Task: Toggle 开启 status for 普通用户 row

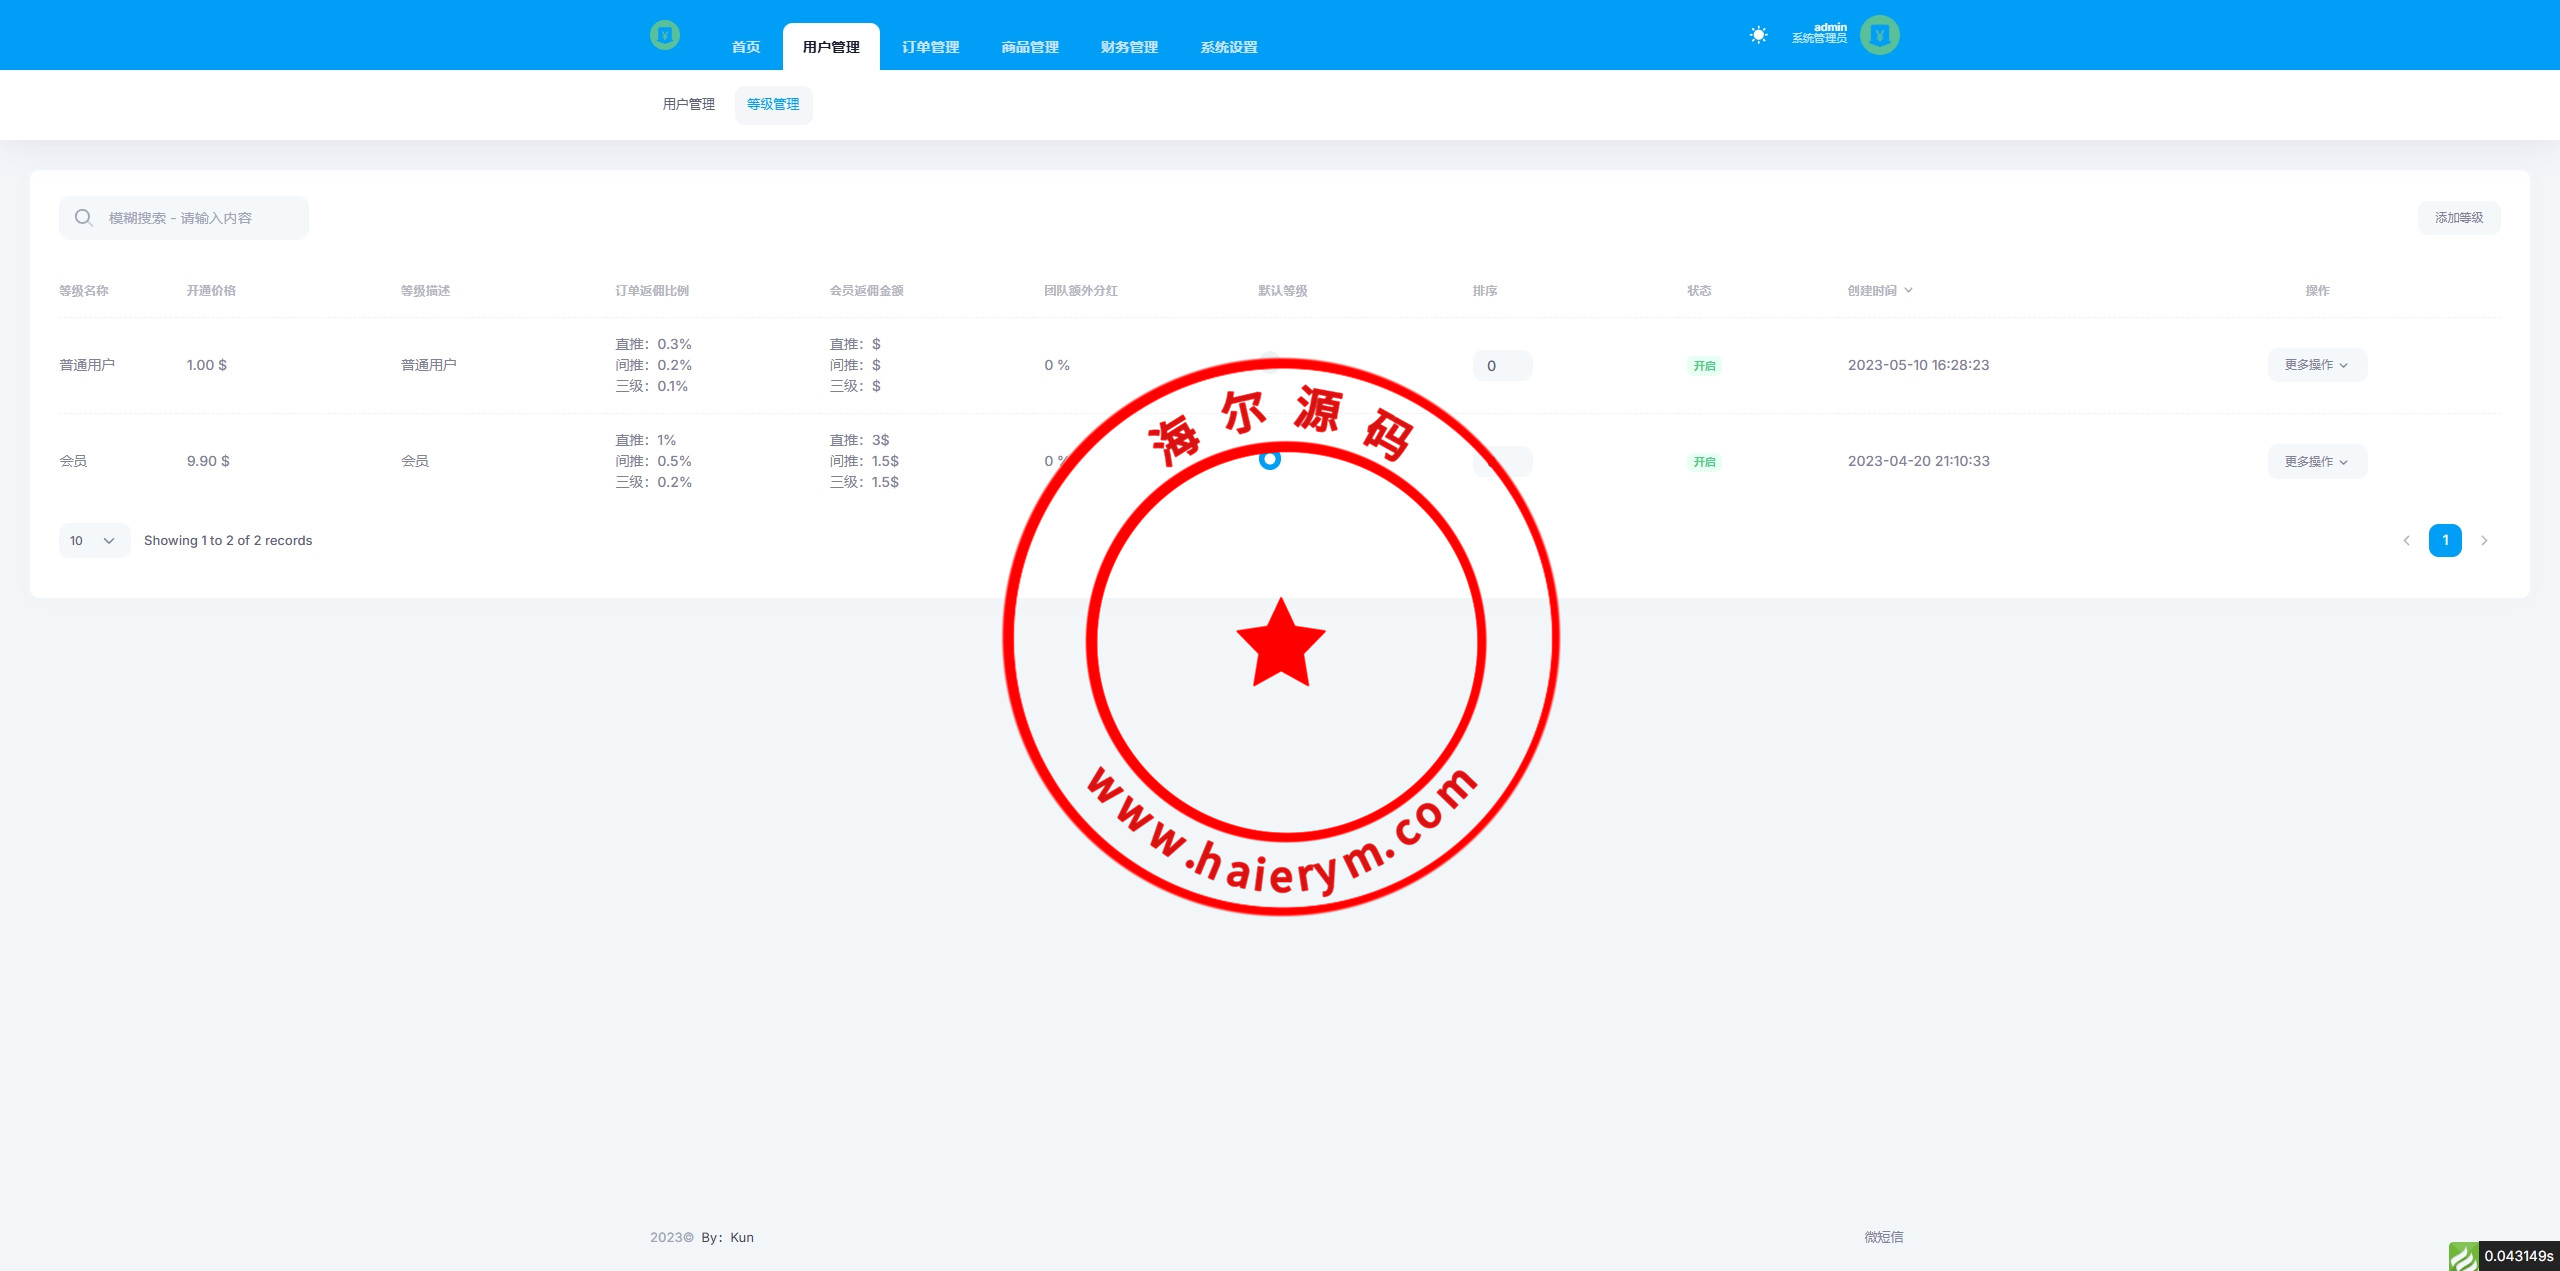Action: [x=1704, y=366]
